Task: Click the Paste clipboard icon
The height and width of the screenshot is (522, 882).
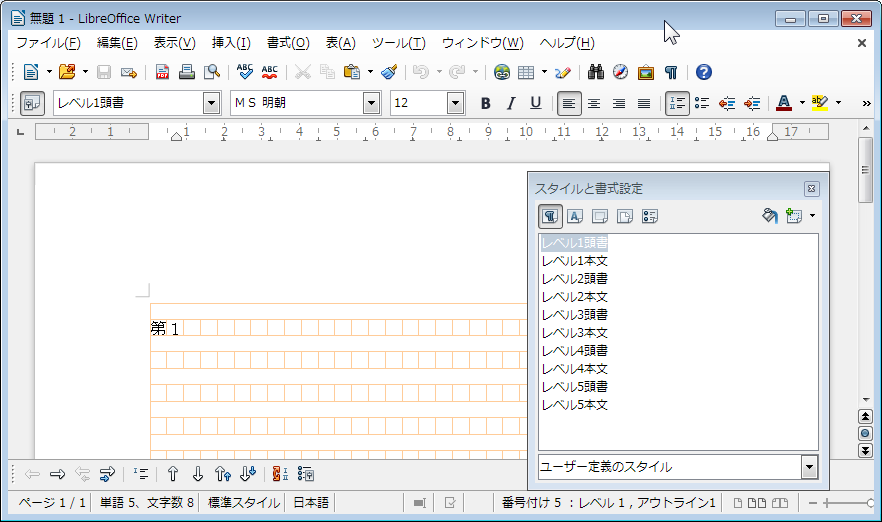Action: [x=352, y=72]
